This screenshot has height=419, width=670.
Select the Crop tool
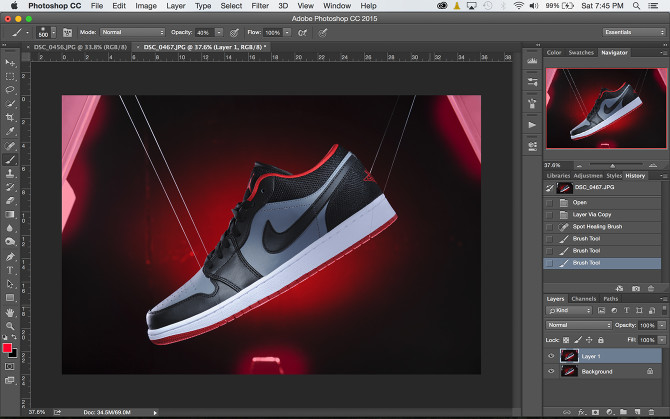10,117
